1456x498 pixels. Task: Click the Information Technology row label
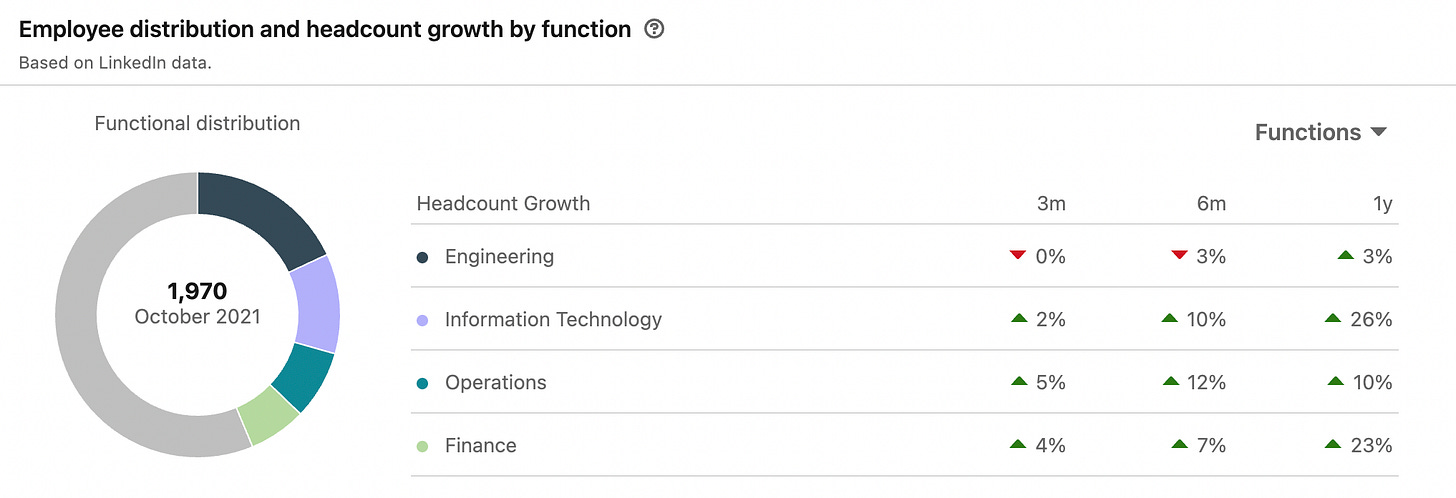tap(553, 320)
